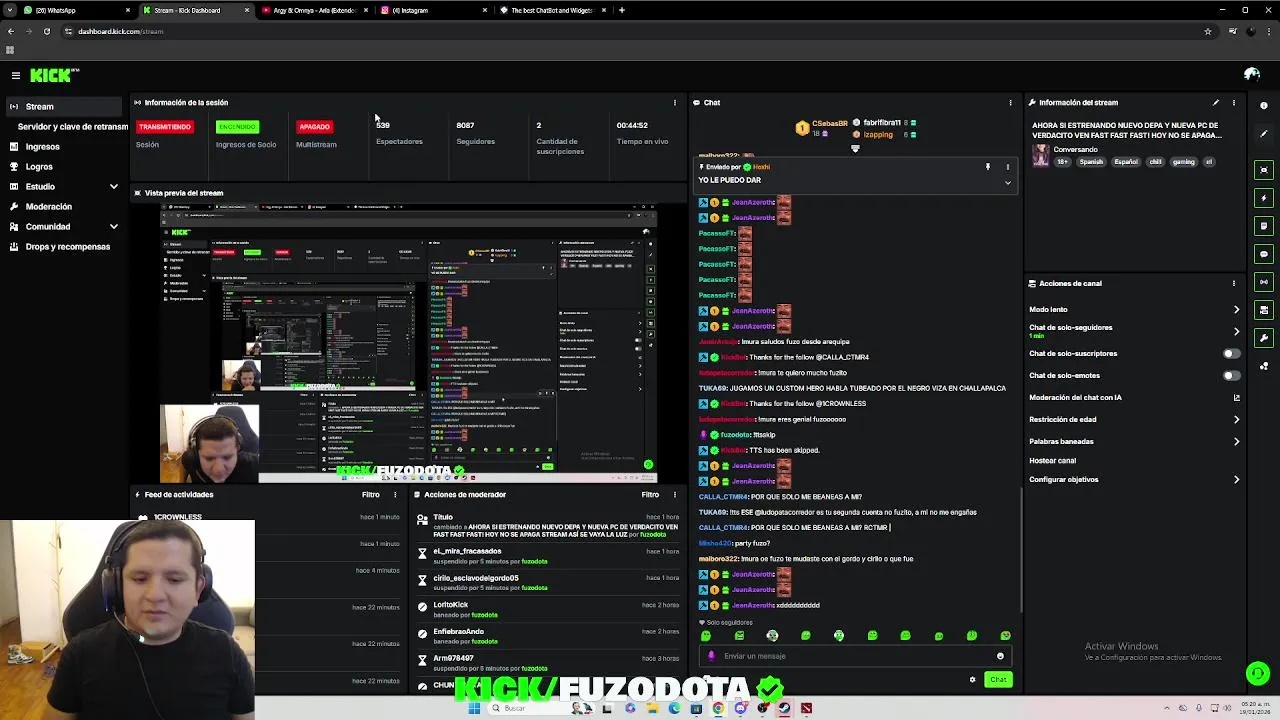Open Drops y recompensas in the sidebar

pyautogui.click(x=65, y=246)
